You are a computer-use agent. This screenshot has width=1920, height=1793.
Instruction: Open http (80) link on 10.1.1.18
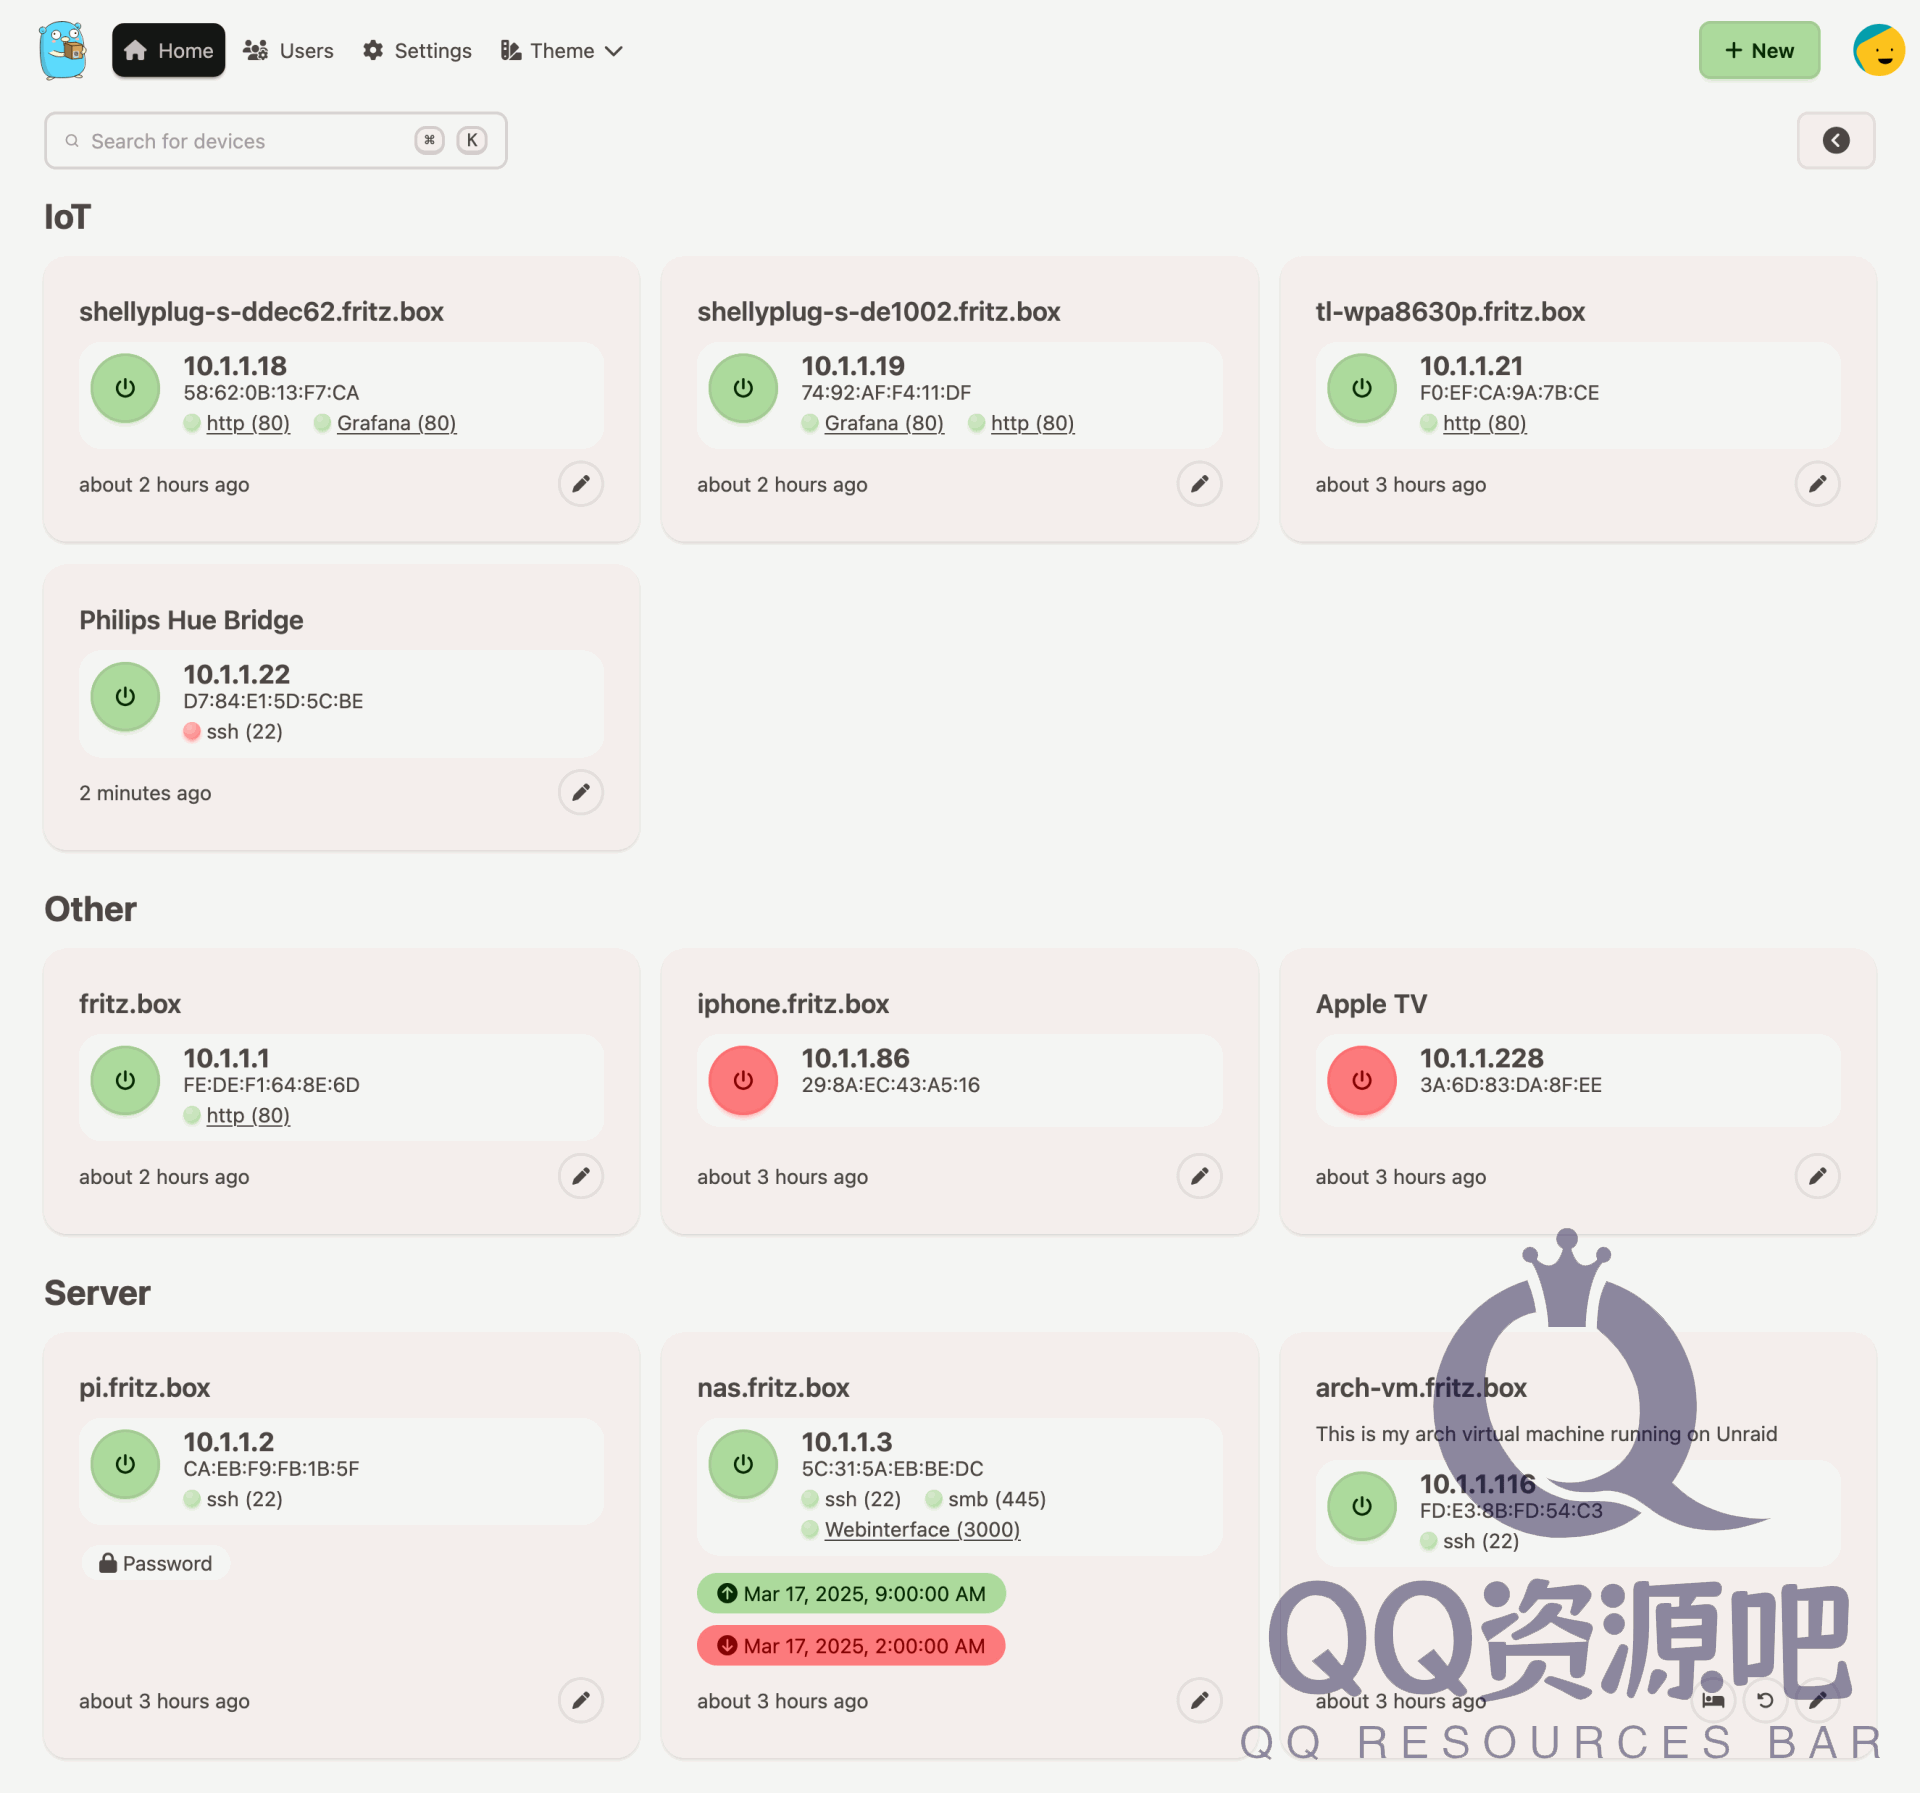248,423
